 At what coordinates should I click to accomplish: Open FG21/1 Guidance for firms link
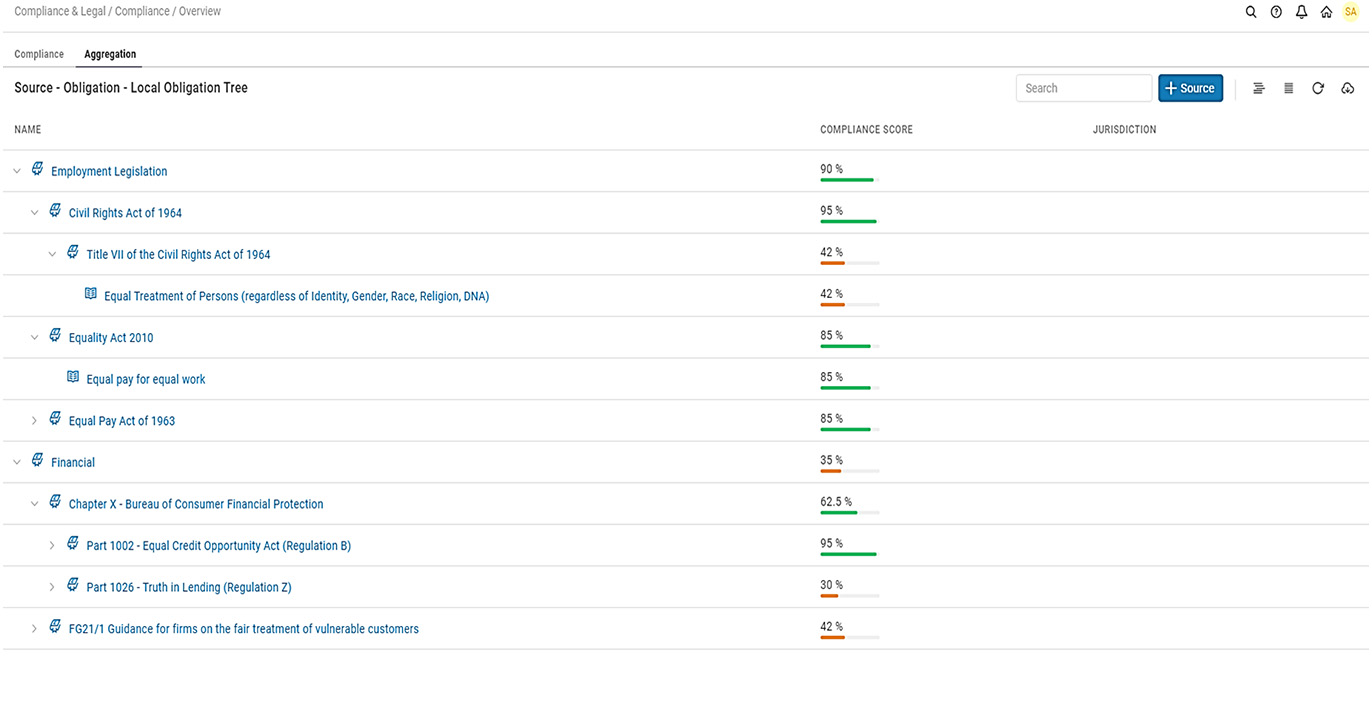pos(244,629)
